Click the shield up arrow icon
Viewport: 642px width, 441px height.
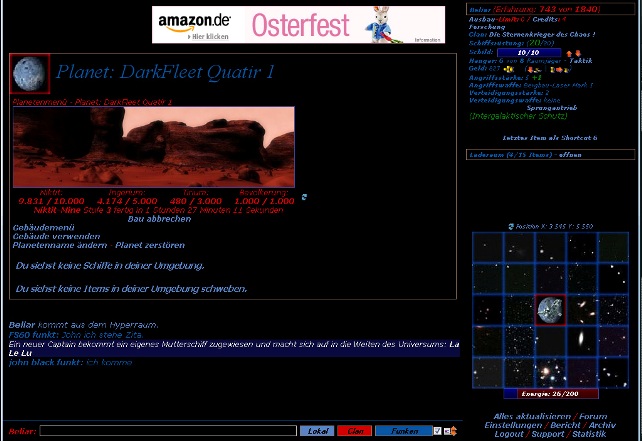tap(569, 53)
